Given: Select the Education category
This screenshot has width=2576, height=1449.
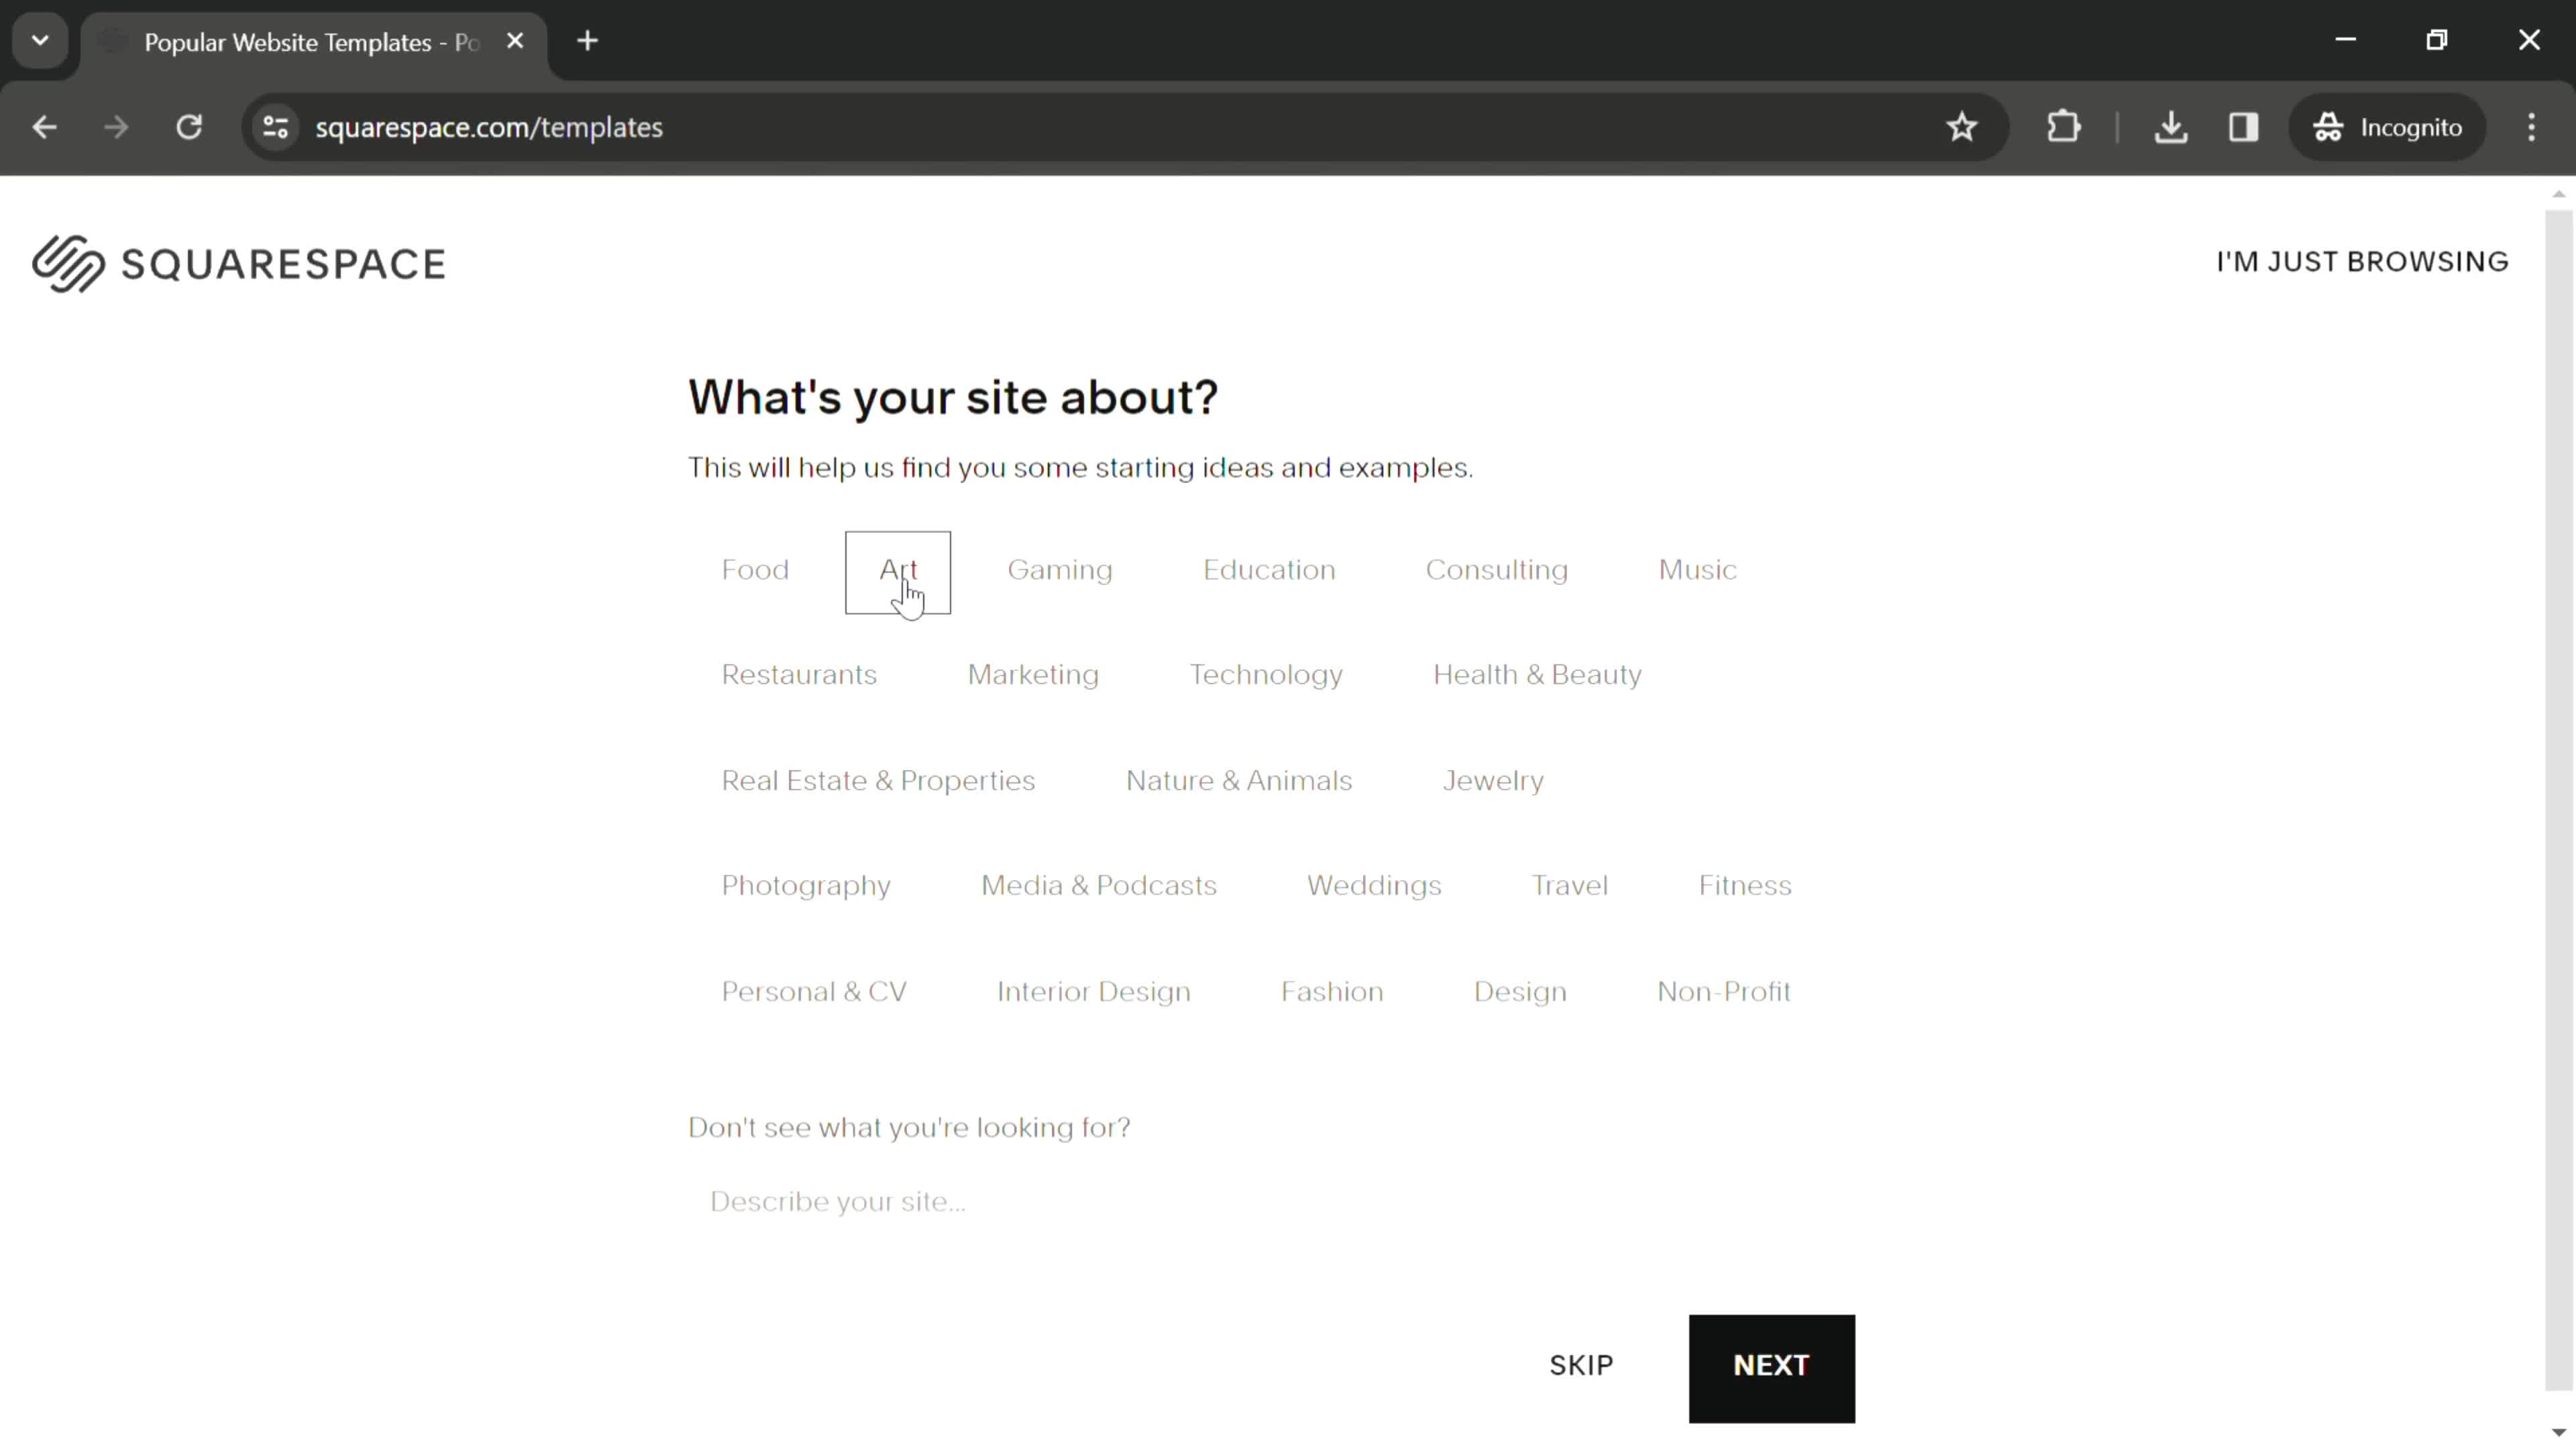Looking at the screenshot, I should 1269,570.
